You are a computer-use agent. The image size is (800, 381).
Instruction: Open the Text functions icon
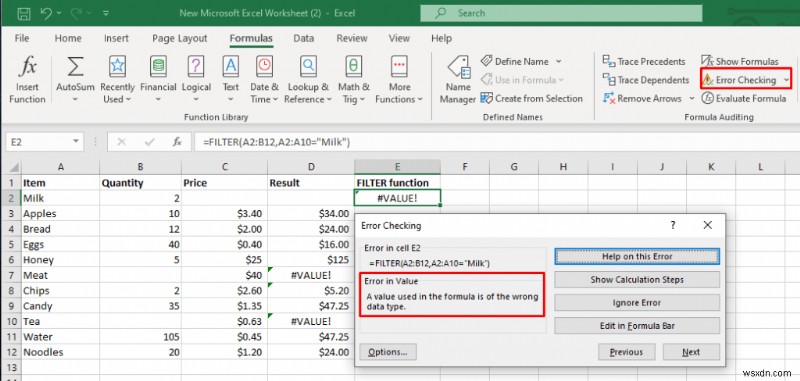[231, 67]
